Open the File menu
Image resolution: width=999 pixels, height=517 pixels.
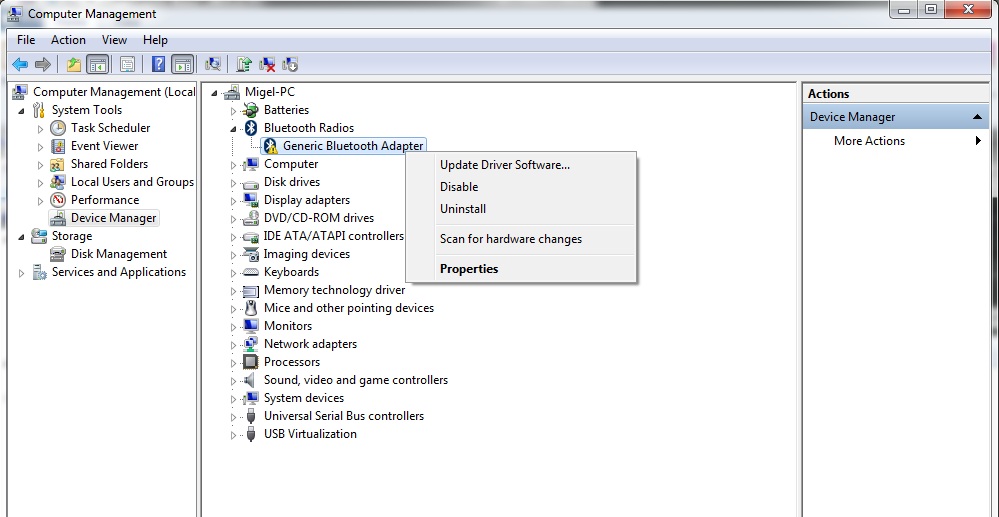pyautogui.click(x=26, y=40)
